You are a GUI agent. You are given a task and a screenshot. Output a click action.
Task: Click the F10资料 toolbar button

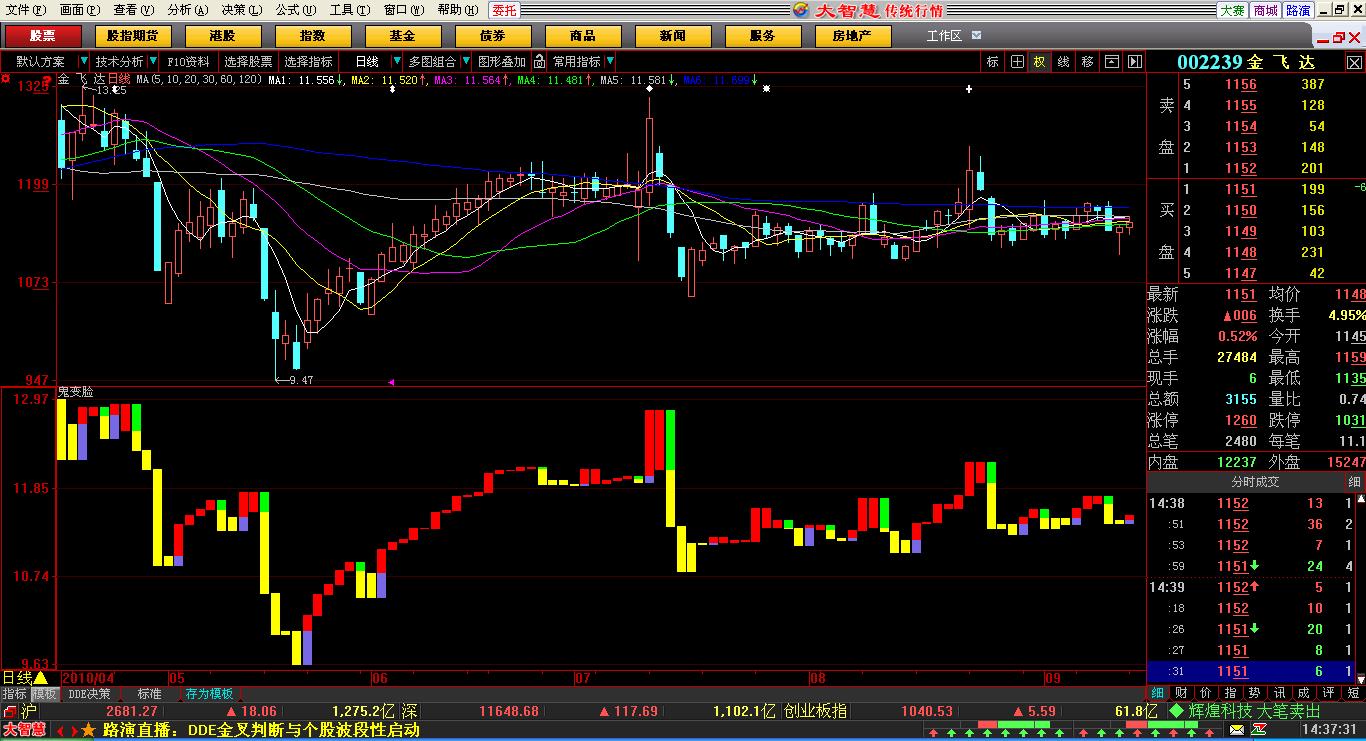(x=189, y=62)
